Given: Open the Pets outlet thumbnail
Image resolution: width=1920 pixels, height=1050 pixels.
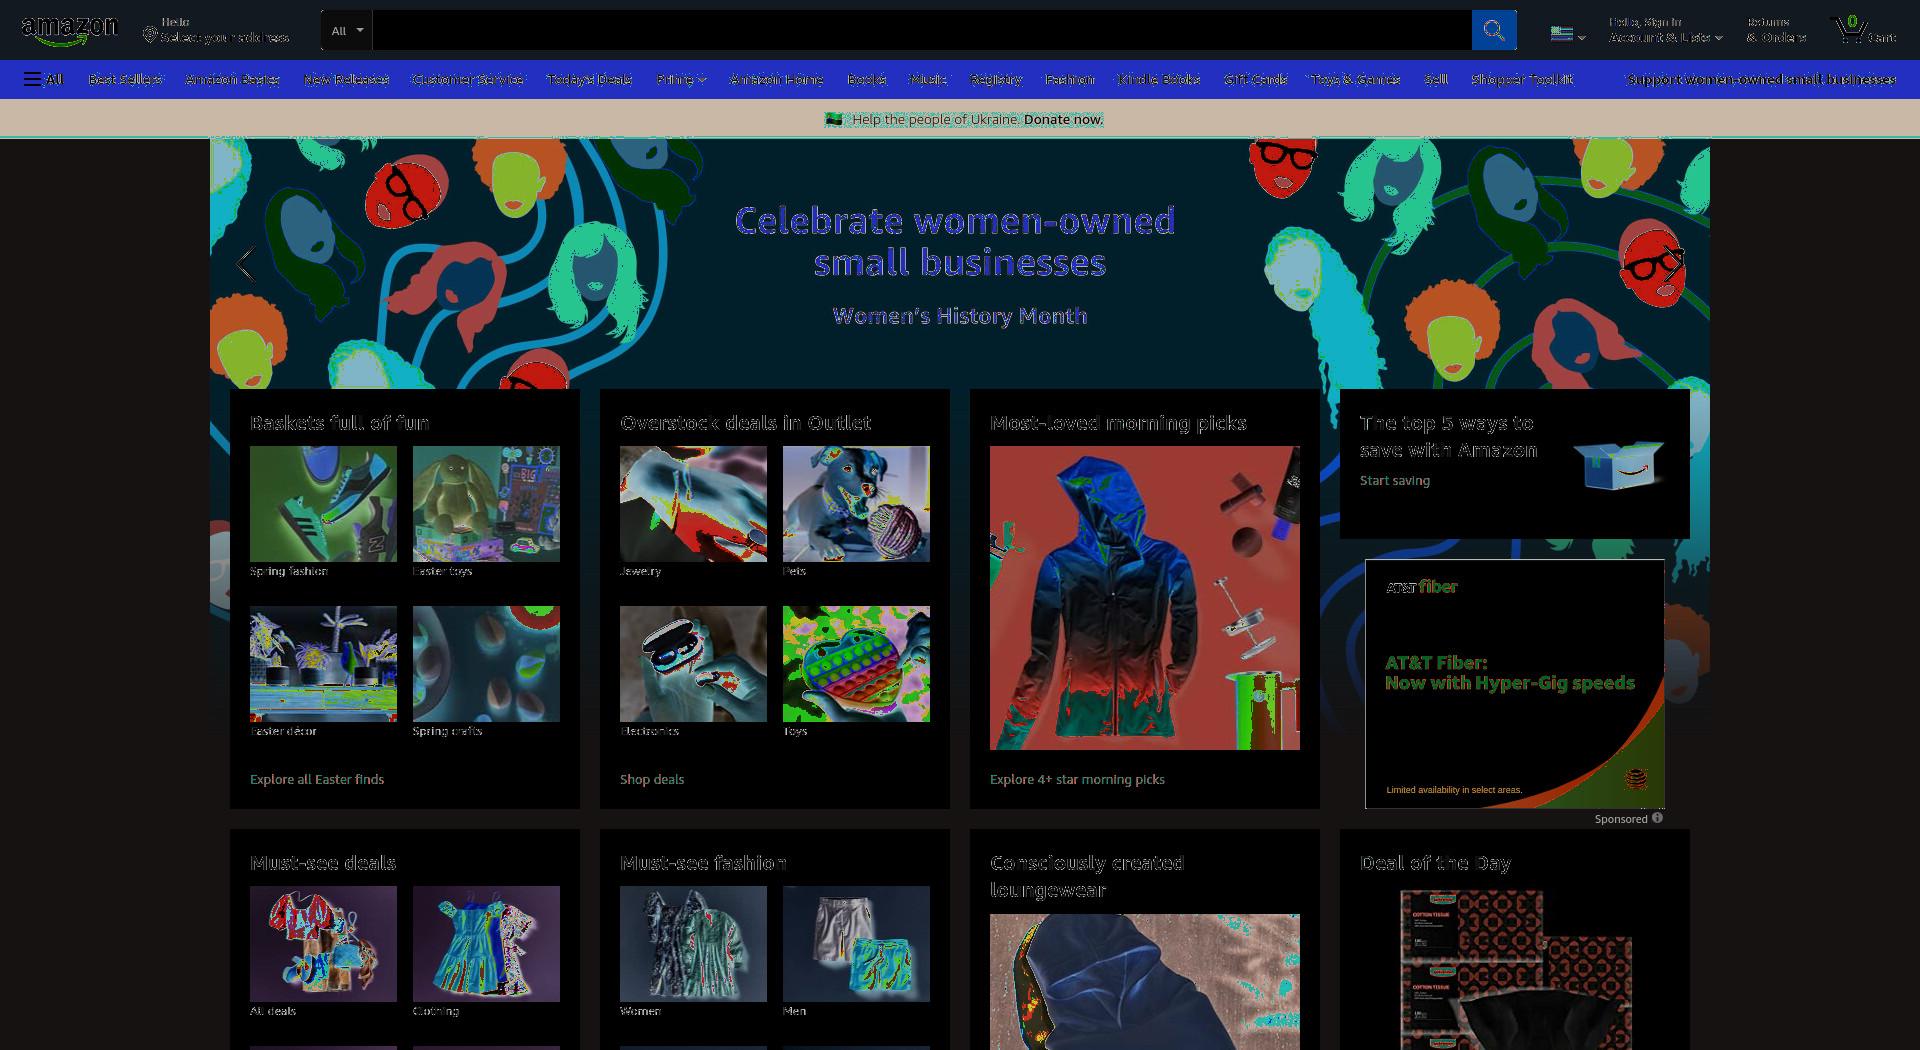Looking at the screenshot, I should point(856,504).
